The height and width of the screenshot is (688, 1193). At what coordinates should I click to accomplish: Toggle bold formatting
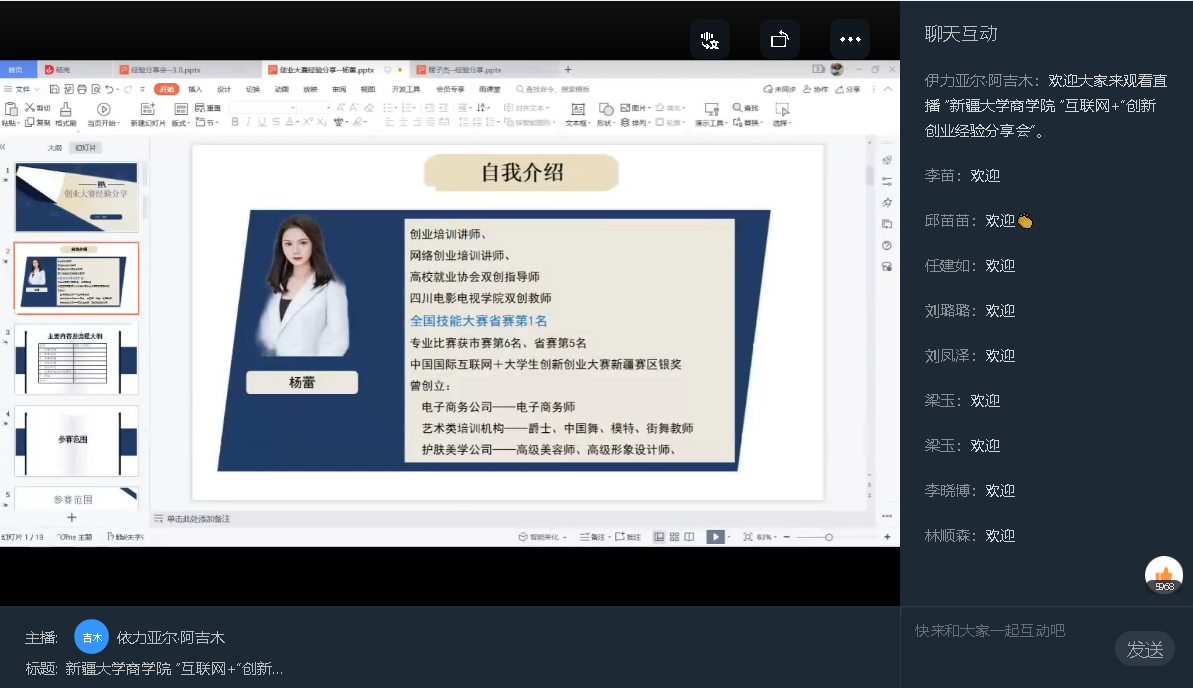(x=235, y=122)
